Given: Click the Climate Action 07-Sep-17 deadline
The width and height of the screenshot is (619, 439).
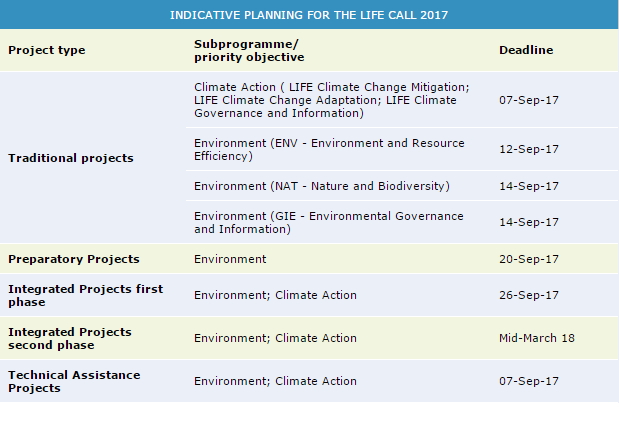Looking at the screenshot, I should pos(528,100).
